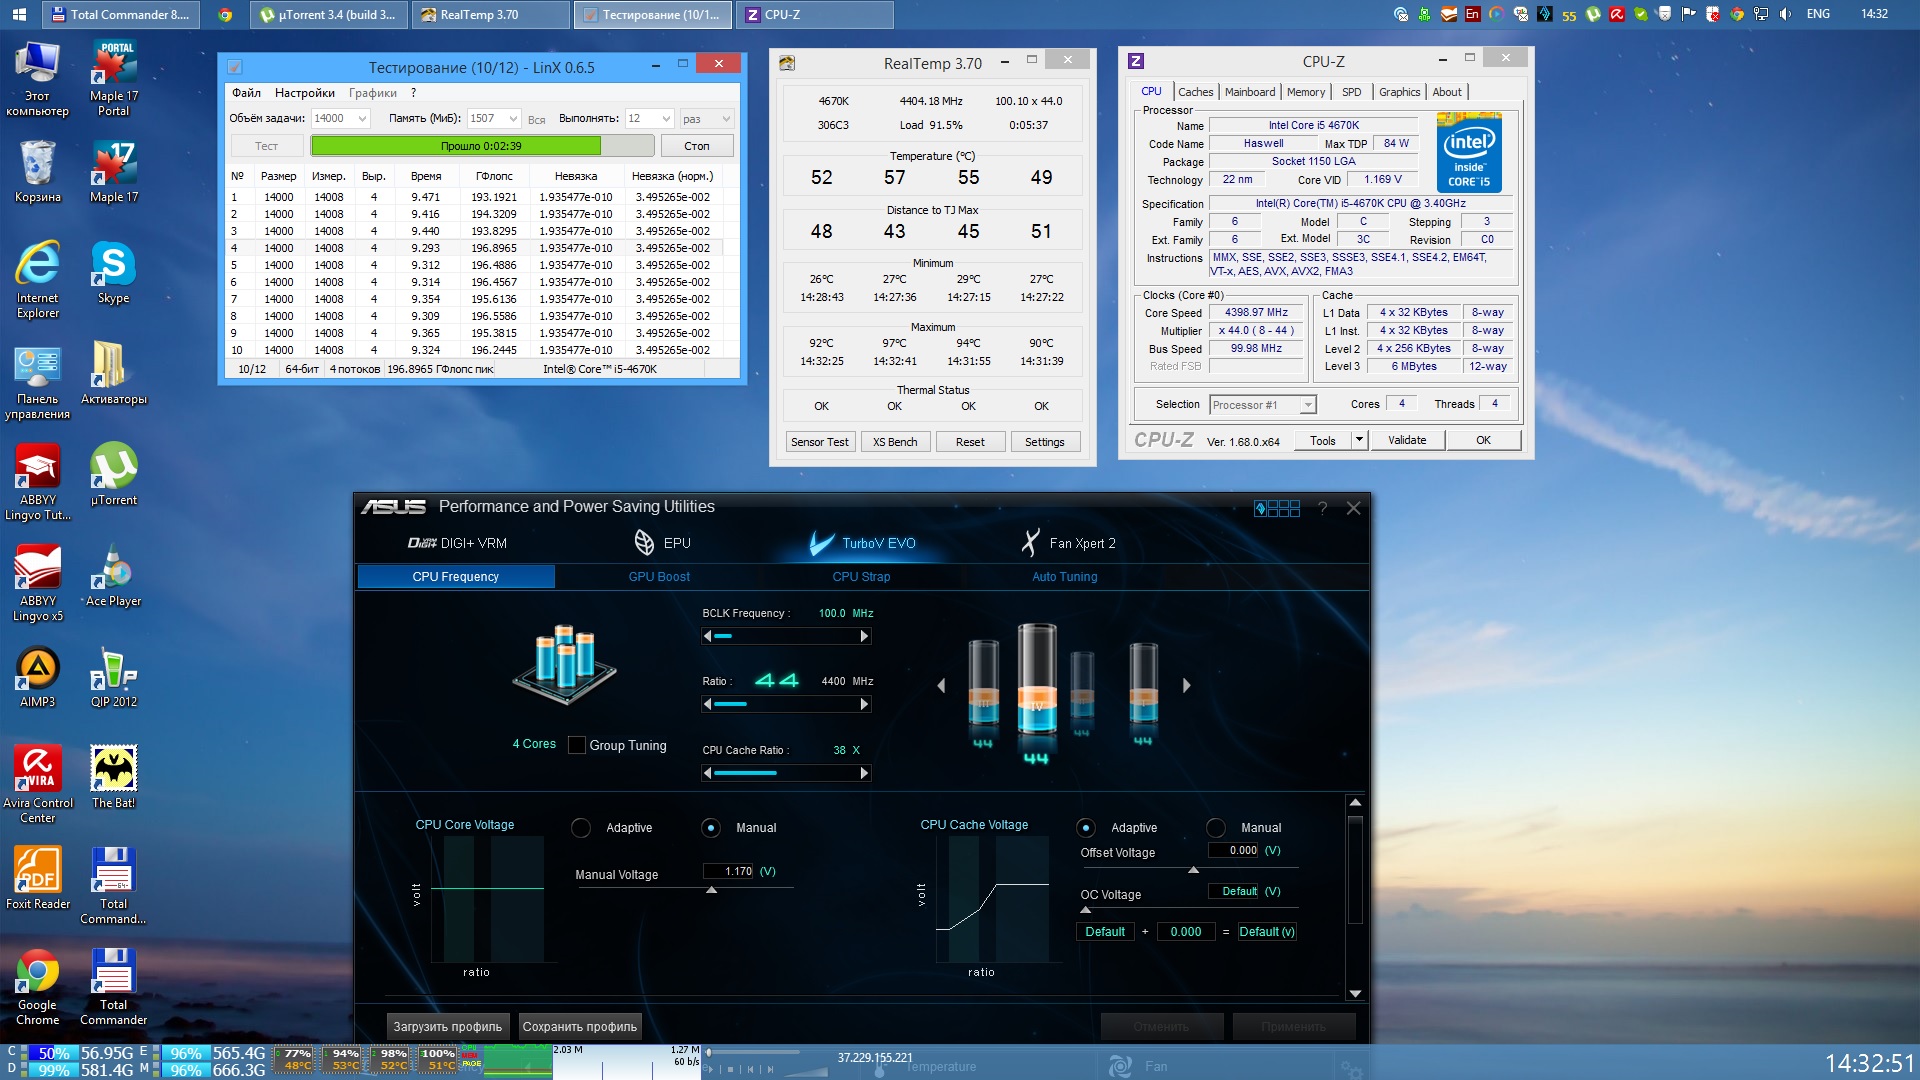Click next core arrow beside battery graphics

(x=1187, y=686)
